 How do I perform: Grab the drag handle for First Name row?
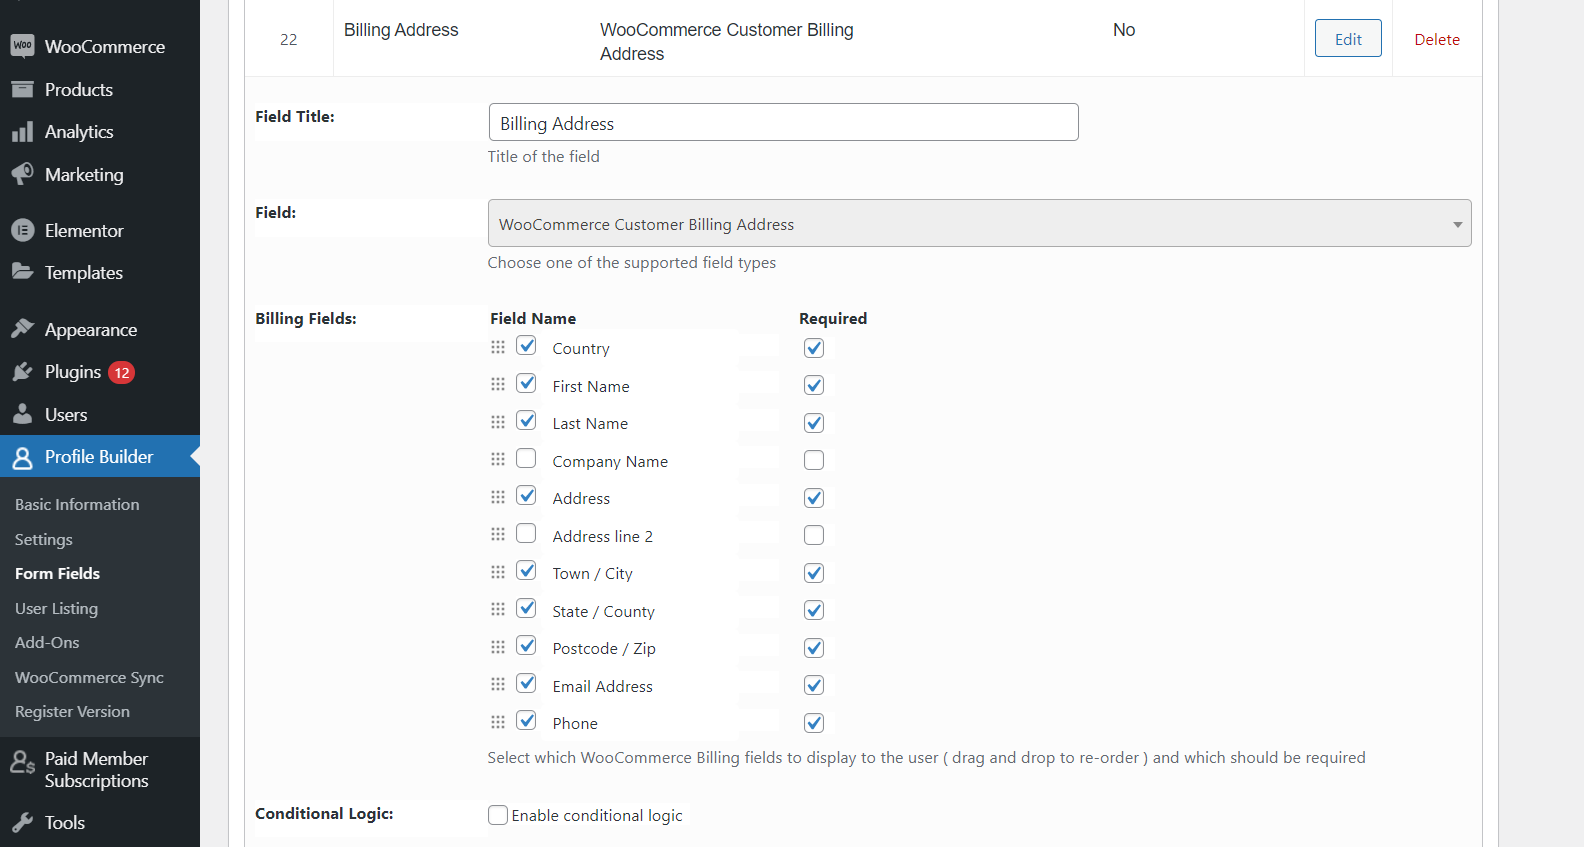(498, 384)
